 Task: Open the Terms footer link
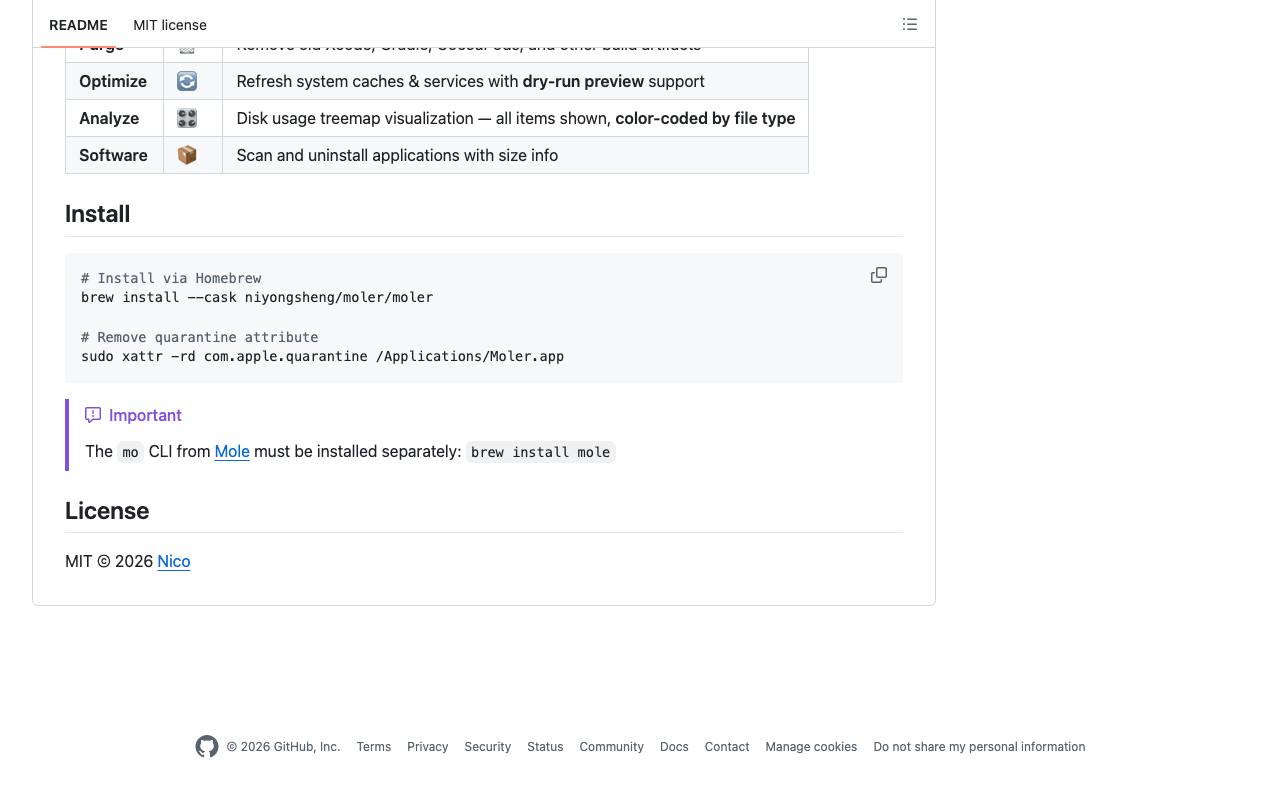(374, 747)
